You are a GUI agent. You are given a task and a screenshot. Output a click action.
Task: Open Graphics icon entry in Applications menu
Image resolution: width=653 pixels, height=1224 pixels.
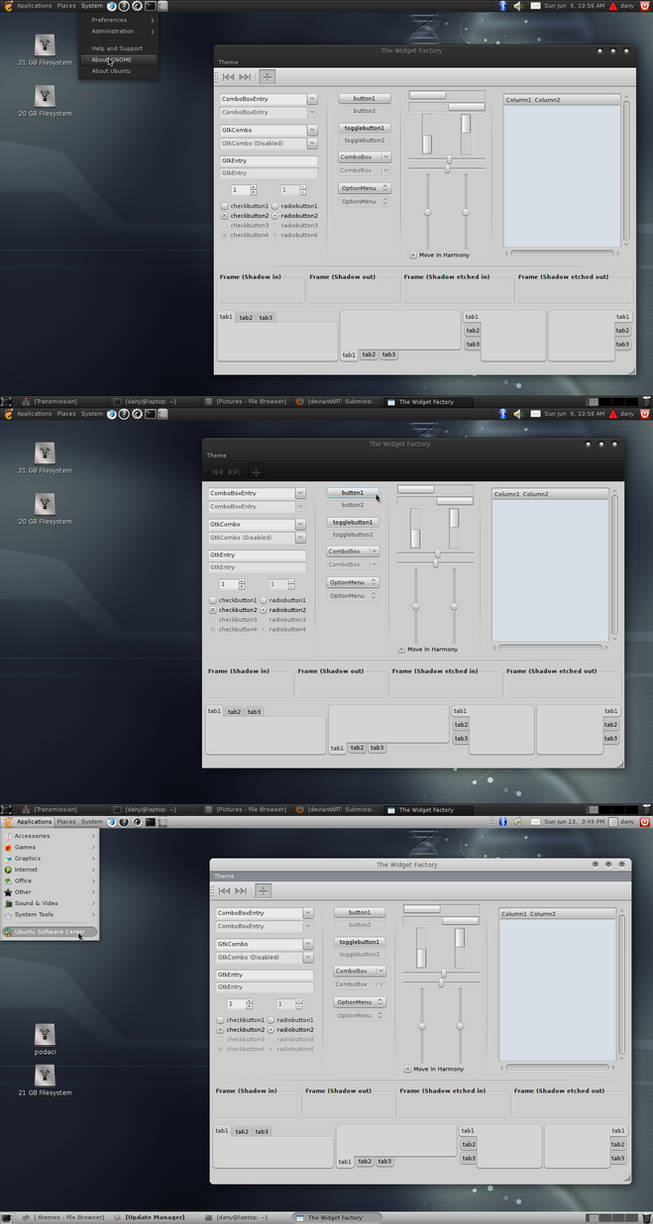[50, 858]
